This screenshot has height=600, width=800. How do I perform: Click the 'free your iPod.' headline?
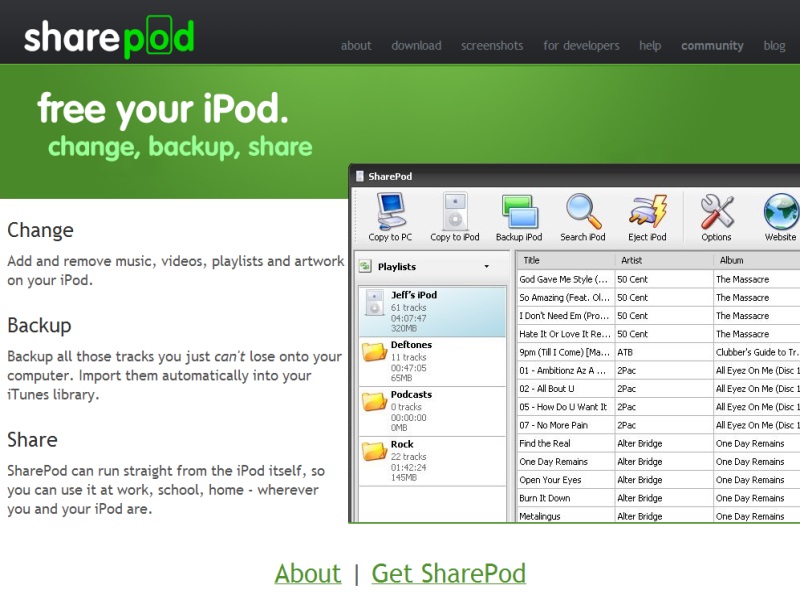tap(163, 109)
